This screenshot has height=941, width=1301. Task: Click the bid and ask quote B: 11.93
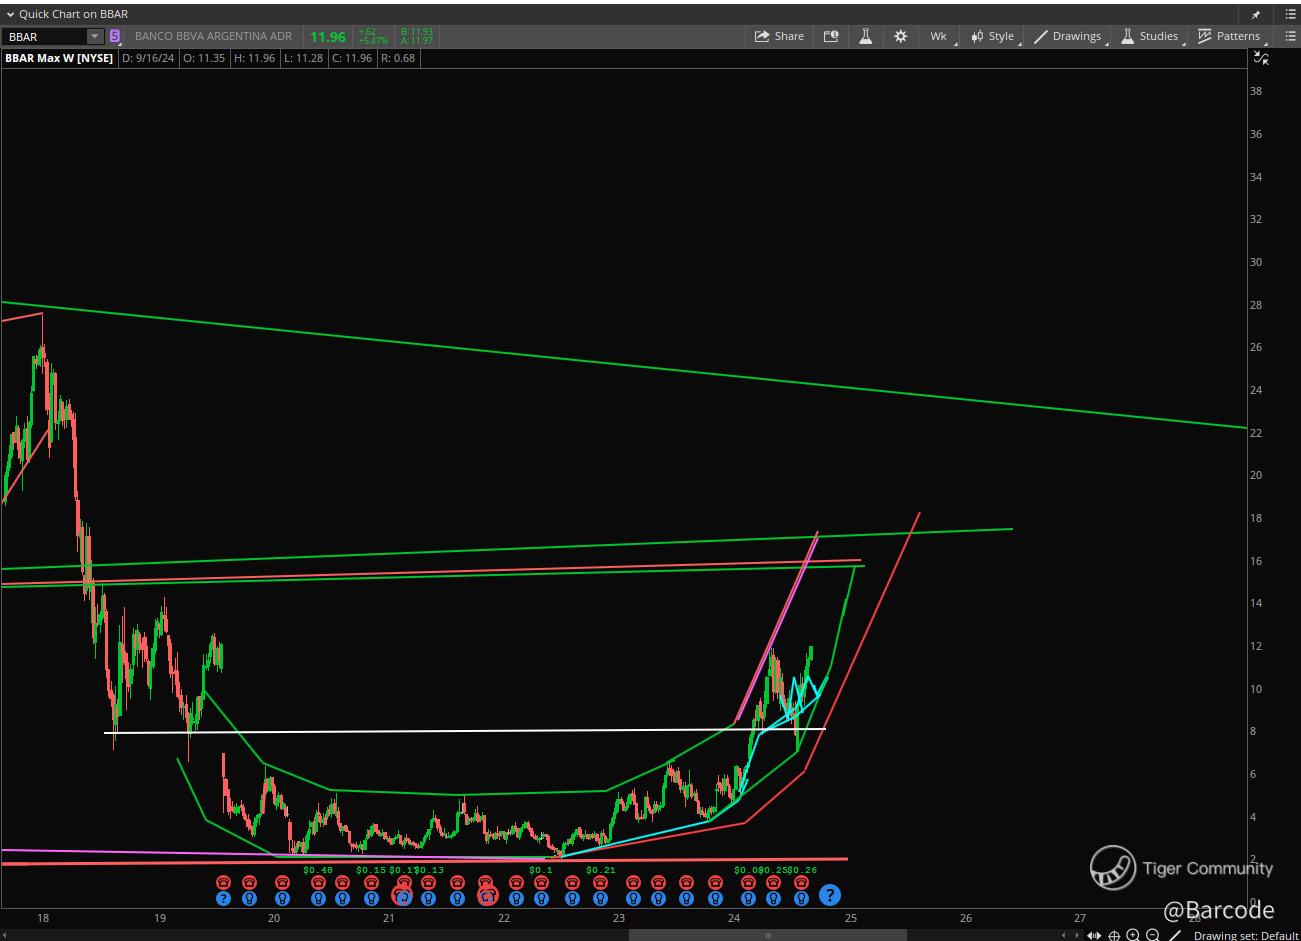pos(417,32)
